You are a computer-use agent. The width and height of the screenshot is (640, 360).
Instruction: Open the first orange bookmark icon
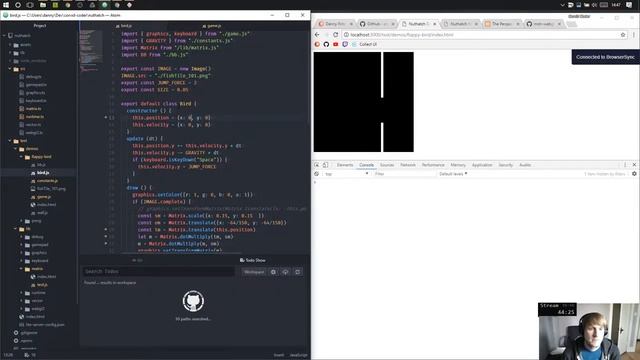pyautogui.click(x=317, y=44)
